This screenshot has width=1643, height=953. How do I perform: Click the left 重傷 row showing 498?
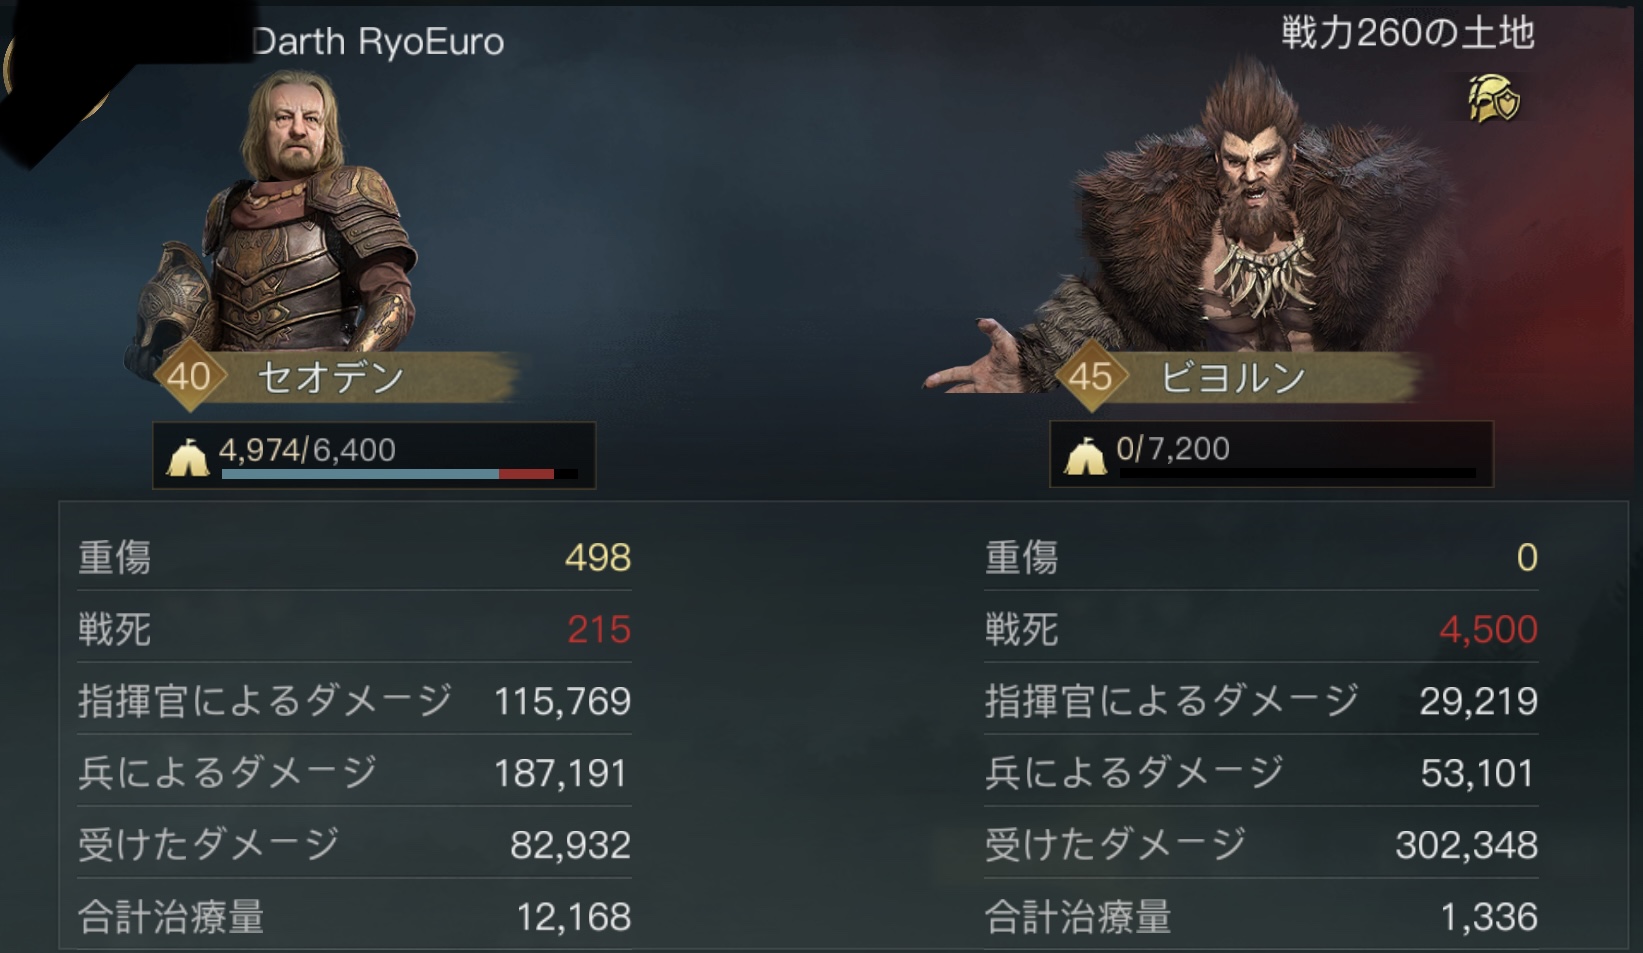point(354,557)
